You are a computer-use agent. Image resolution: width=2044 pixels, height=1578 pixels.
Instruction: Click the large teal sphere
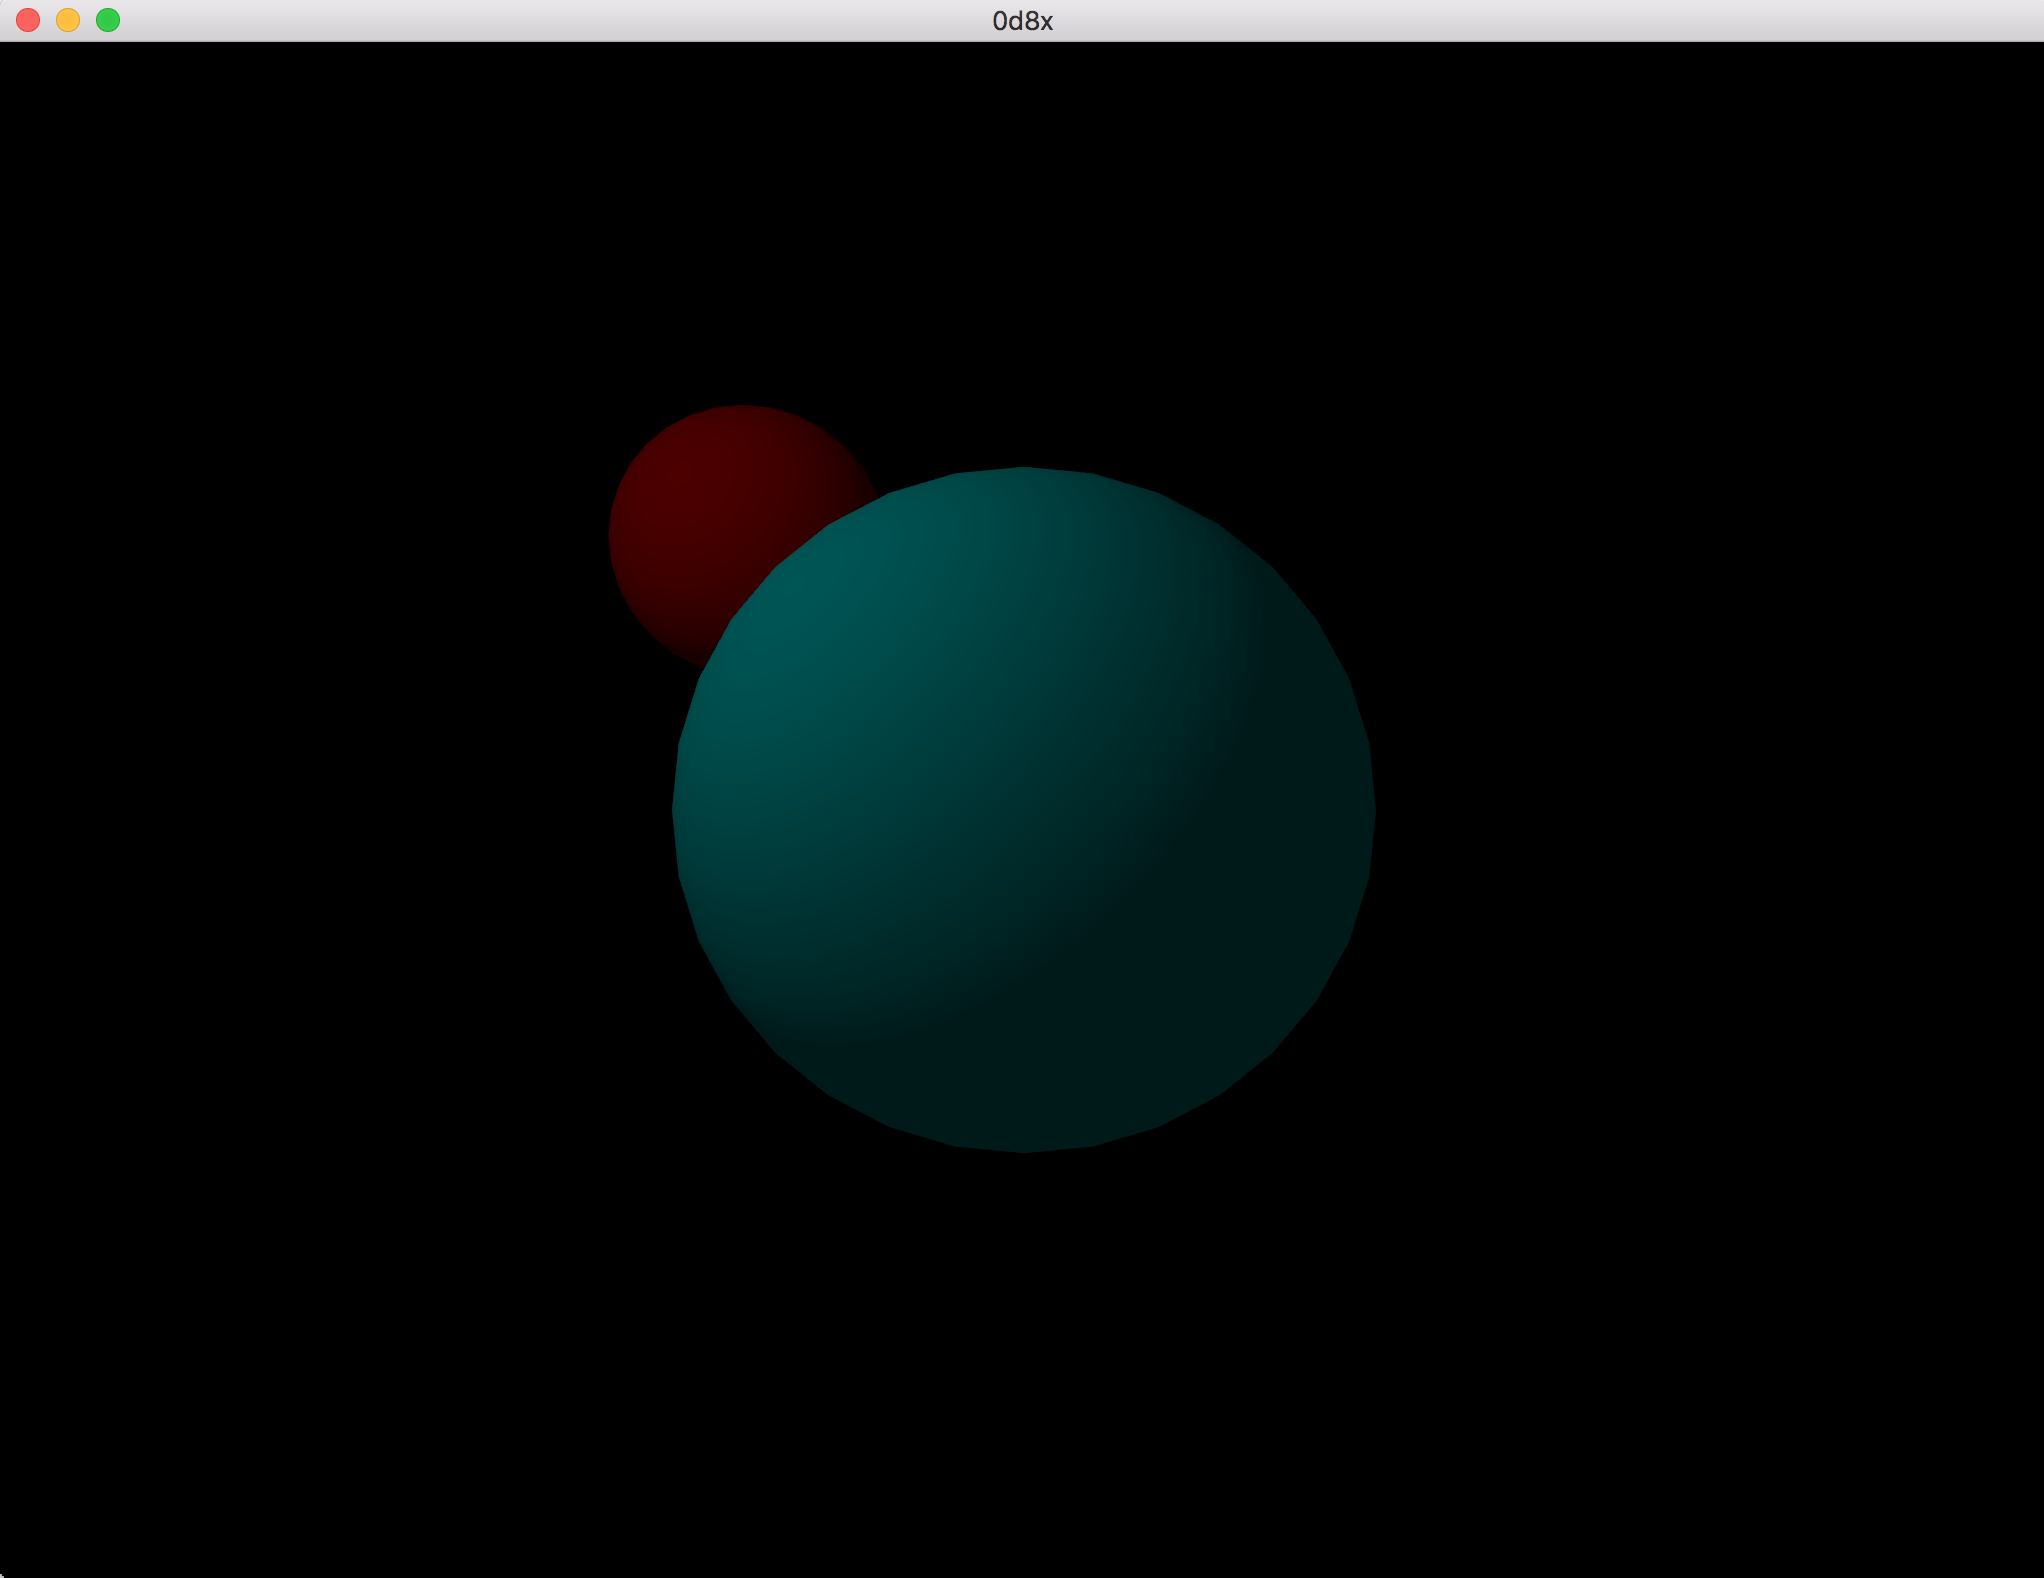1023,810
